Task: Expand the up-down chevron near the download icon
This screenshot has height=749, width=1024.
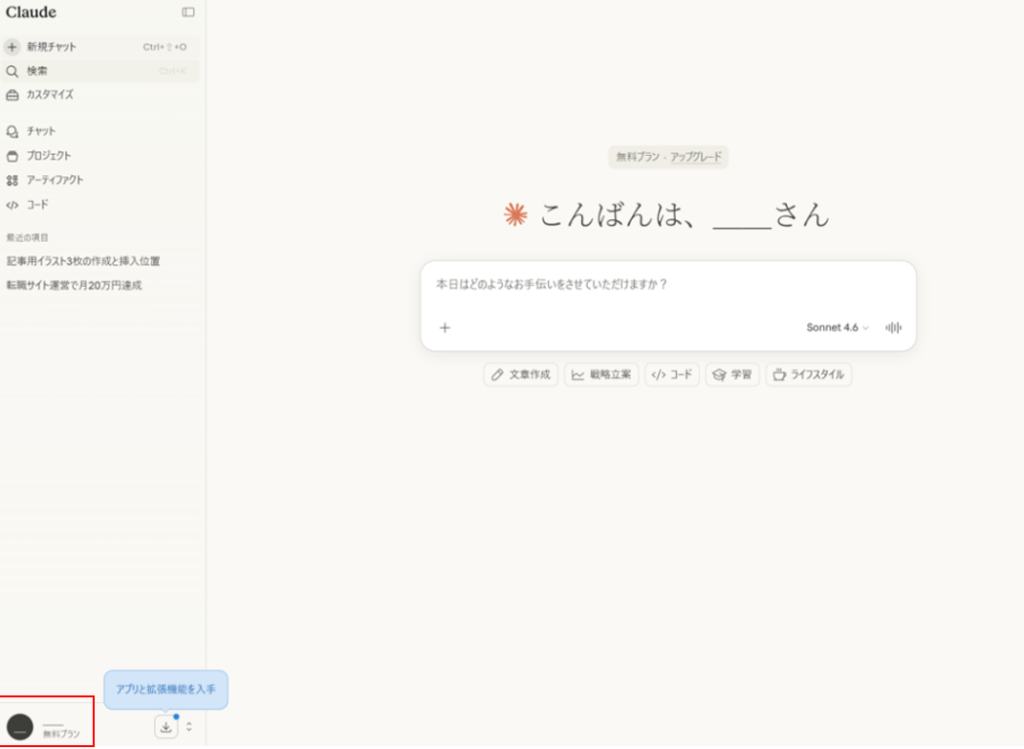Action: (x=188, y=727)
